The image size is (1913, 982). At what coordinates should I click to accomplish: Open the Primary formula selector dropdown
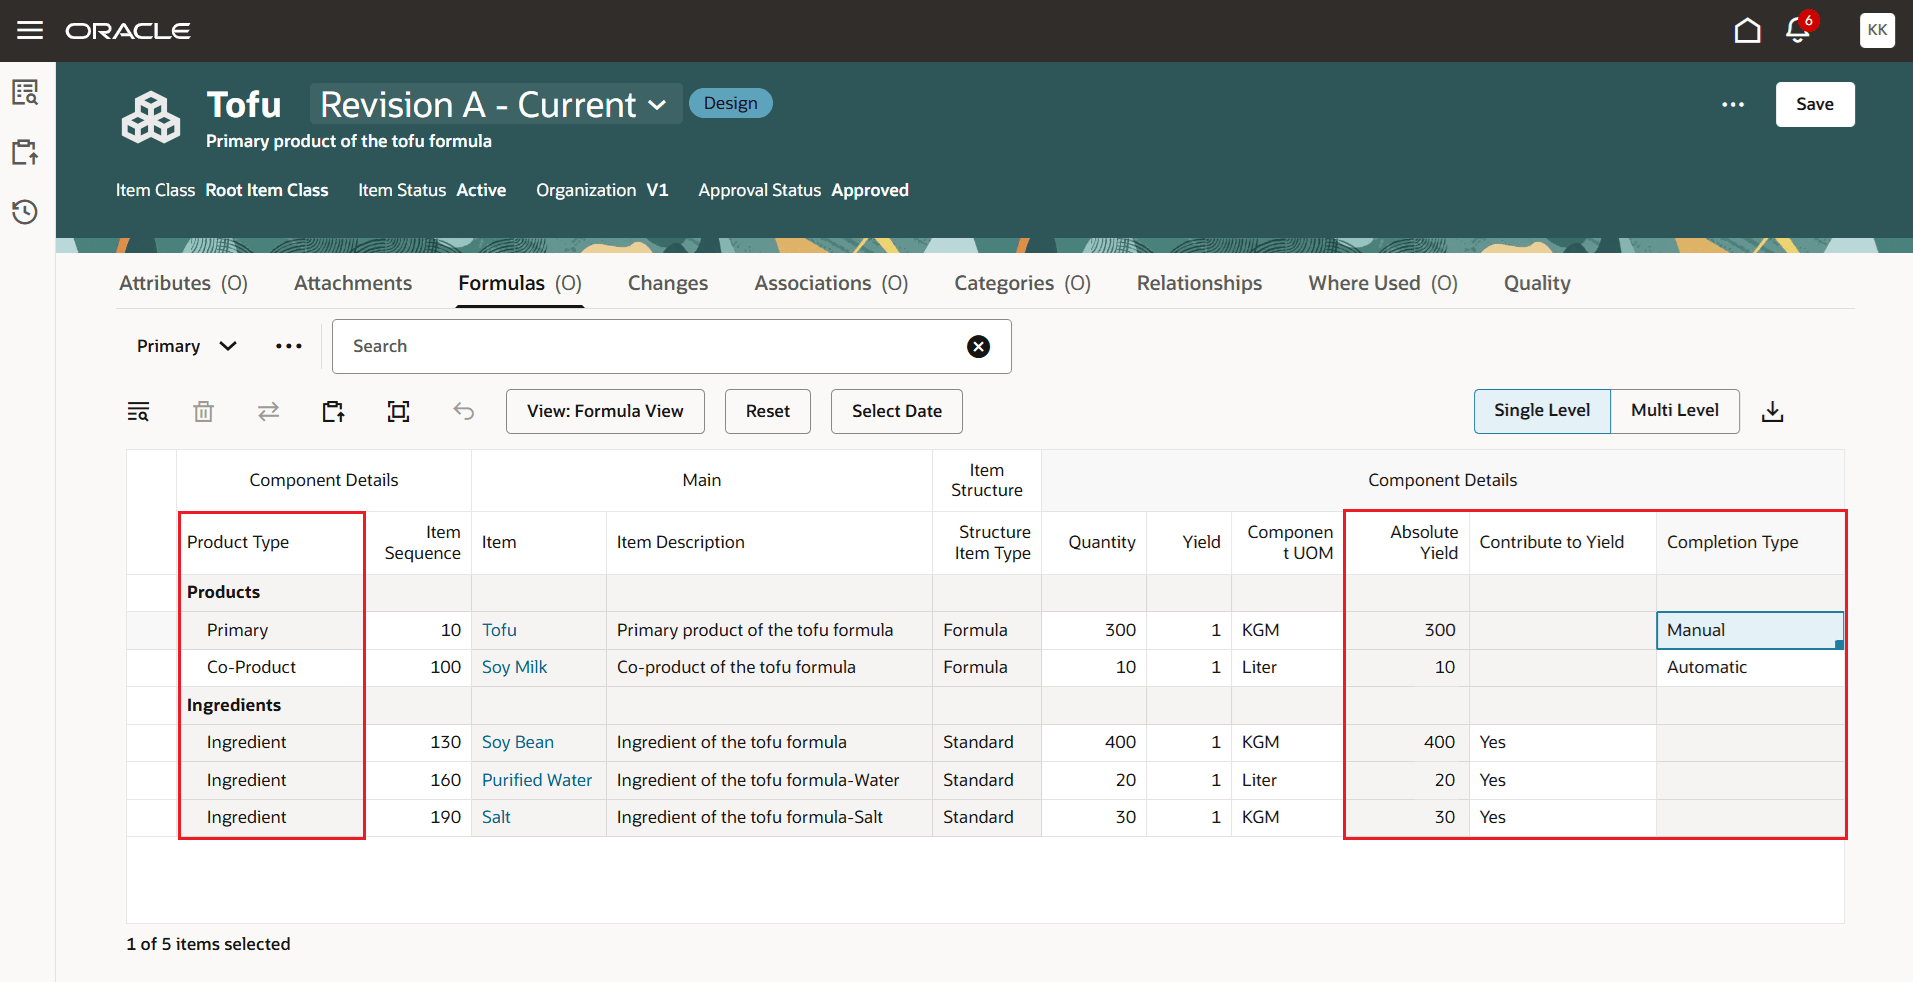tap(186, 346)
